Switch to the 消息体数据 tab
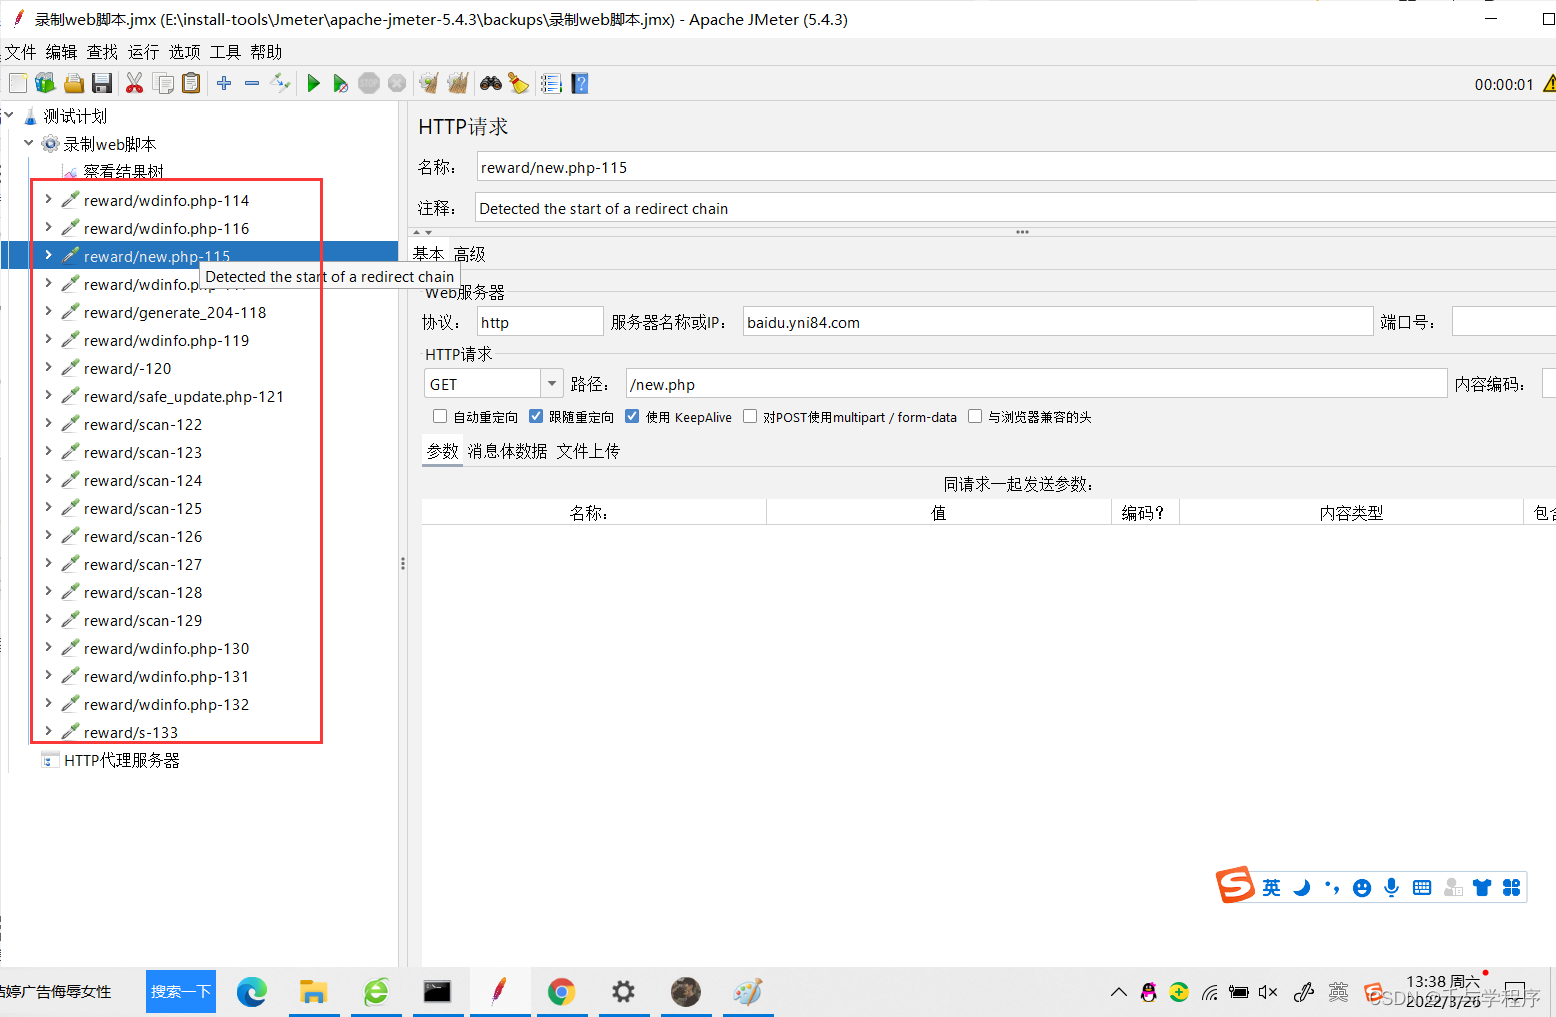The width and height of the screenshot is (1556, 1017). [x=507, y=451]
